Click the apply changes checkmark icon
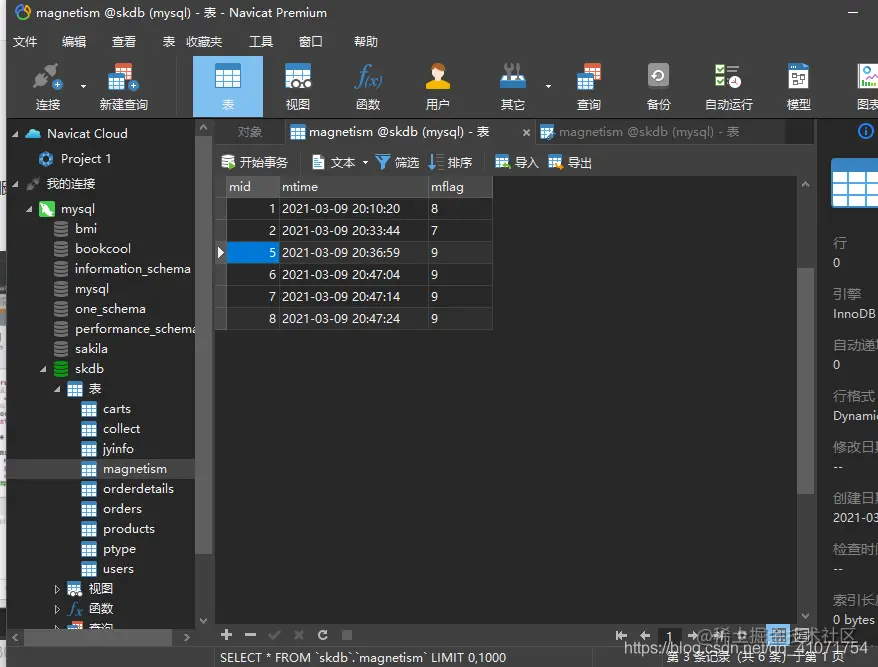 coord(274,635)
